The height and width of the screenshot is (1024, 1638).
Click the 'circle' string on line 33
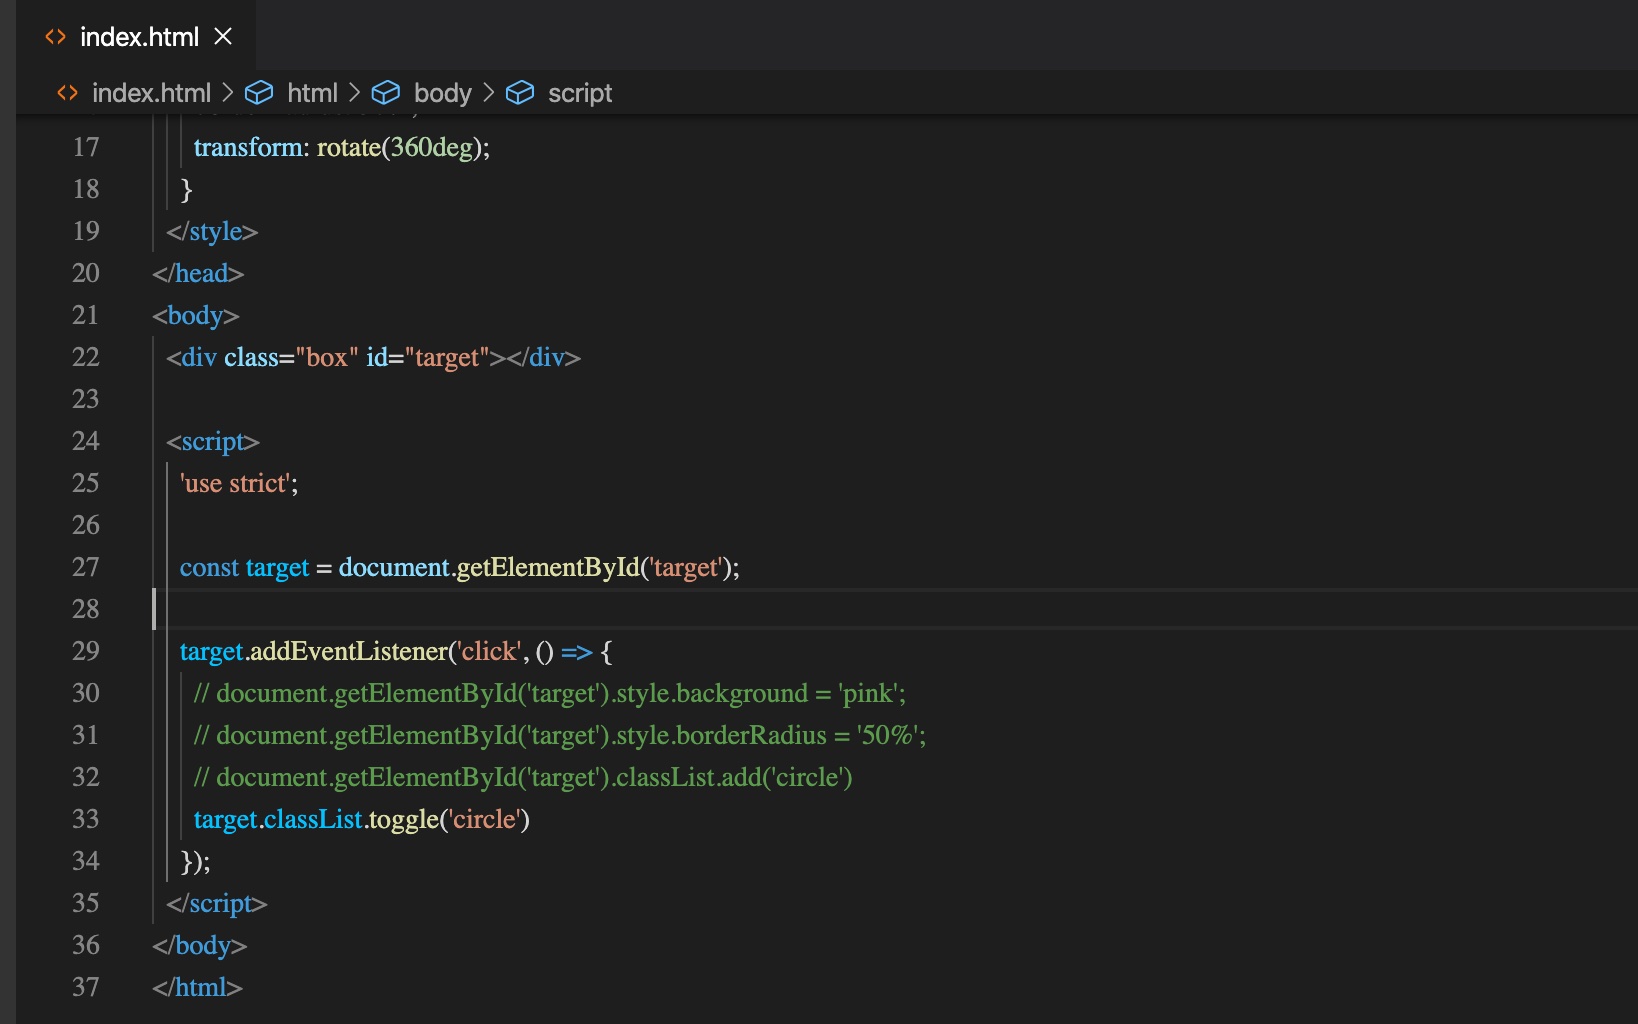[485, 819]
